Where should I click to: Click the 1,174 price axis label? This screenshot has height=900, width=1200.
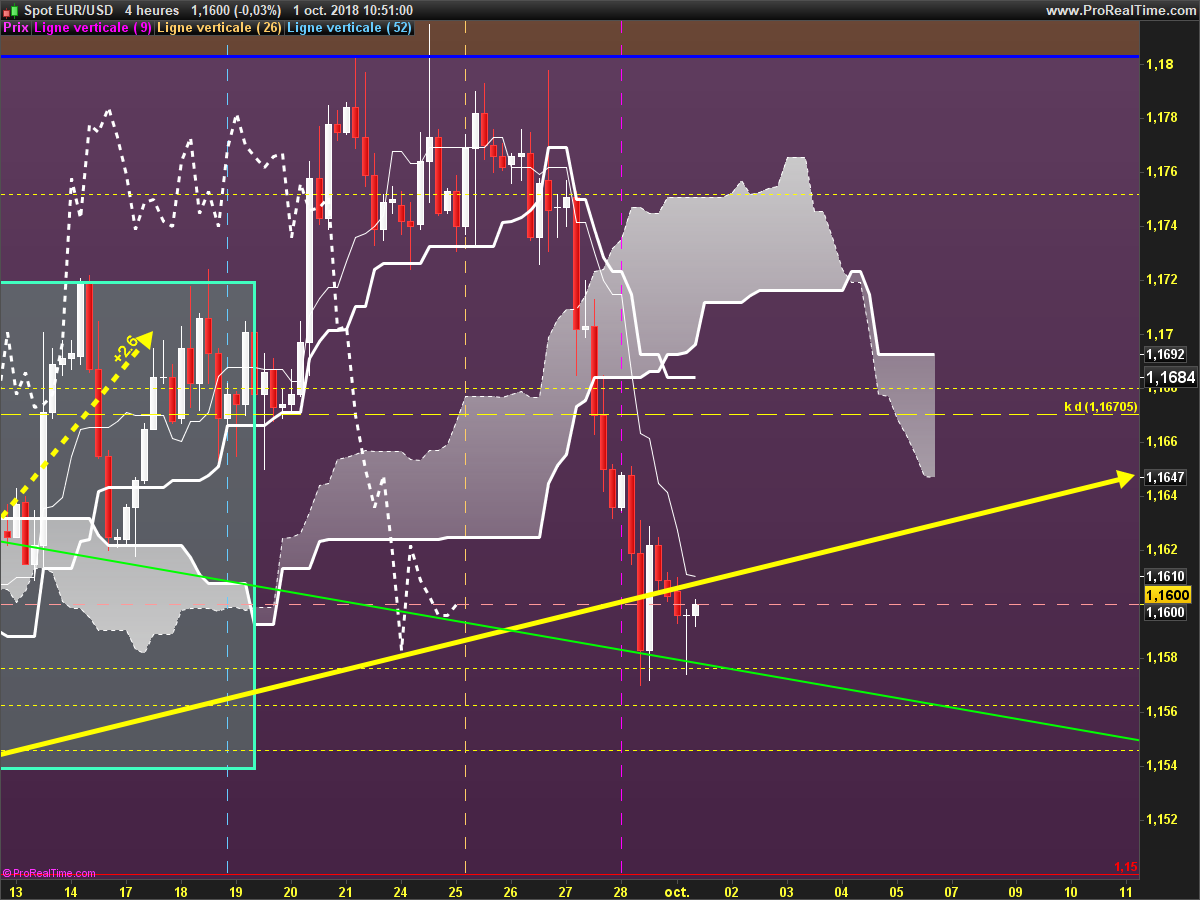coord(1162,226)
